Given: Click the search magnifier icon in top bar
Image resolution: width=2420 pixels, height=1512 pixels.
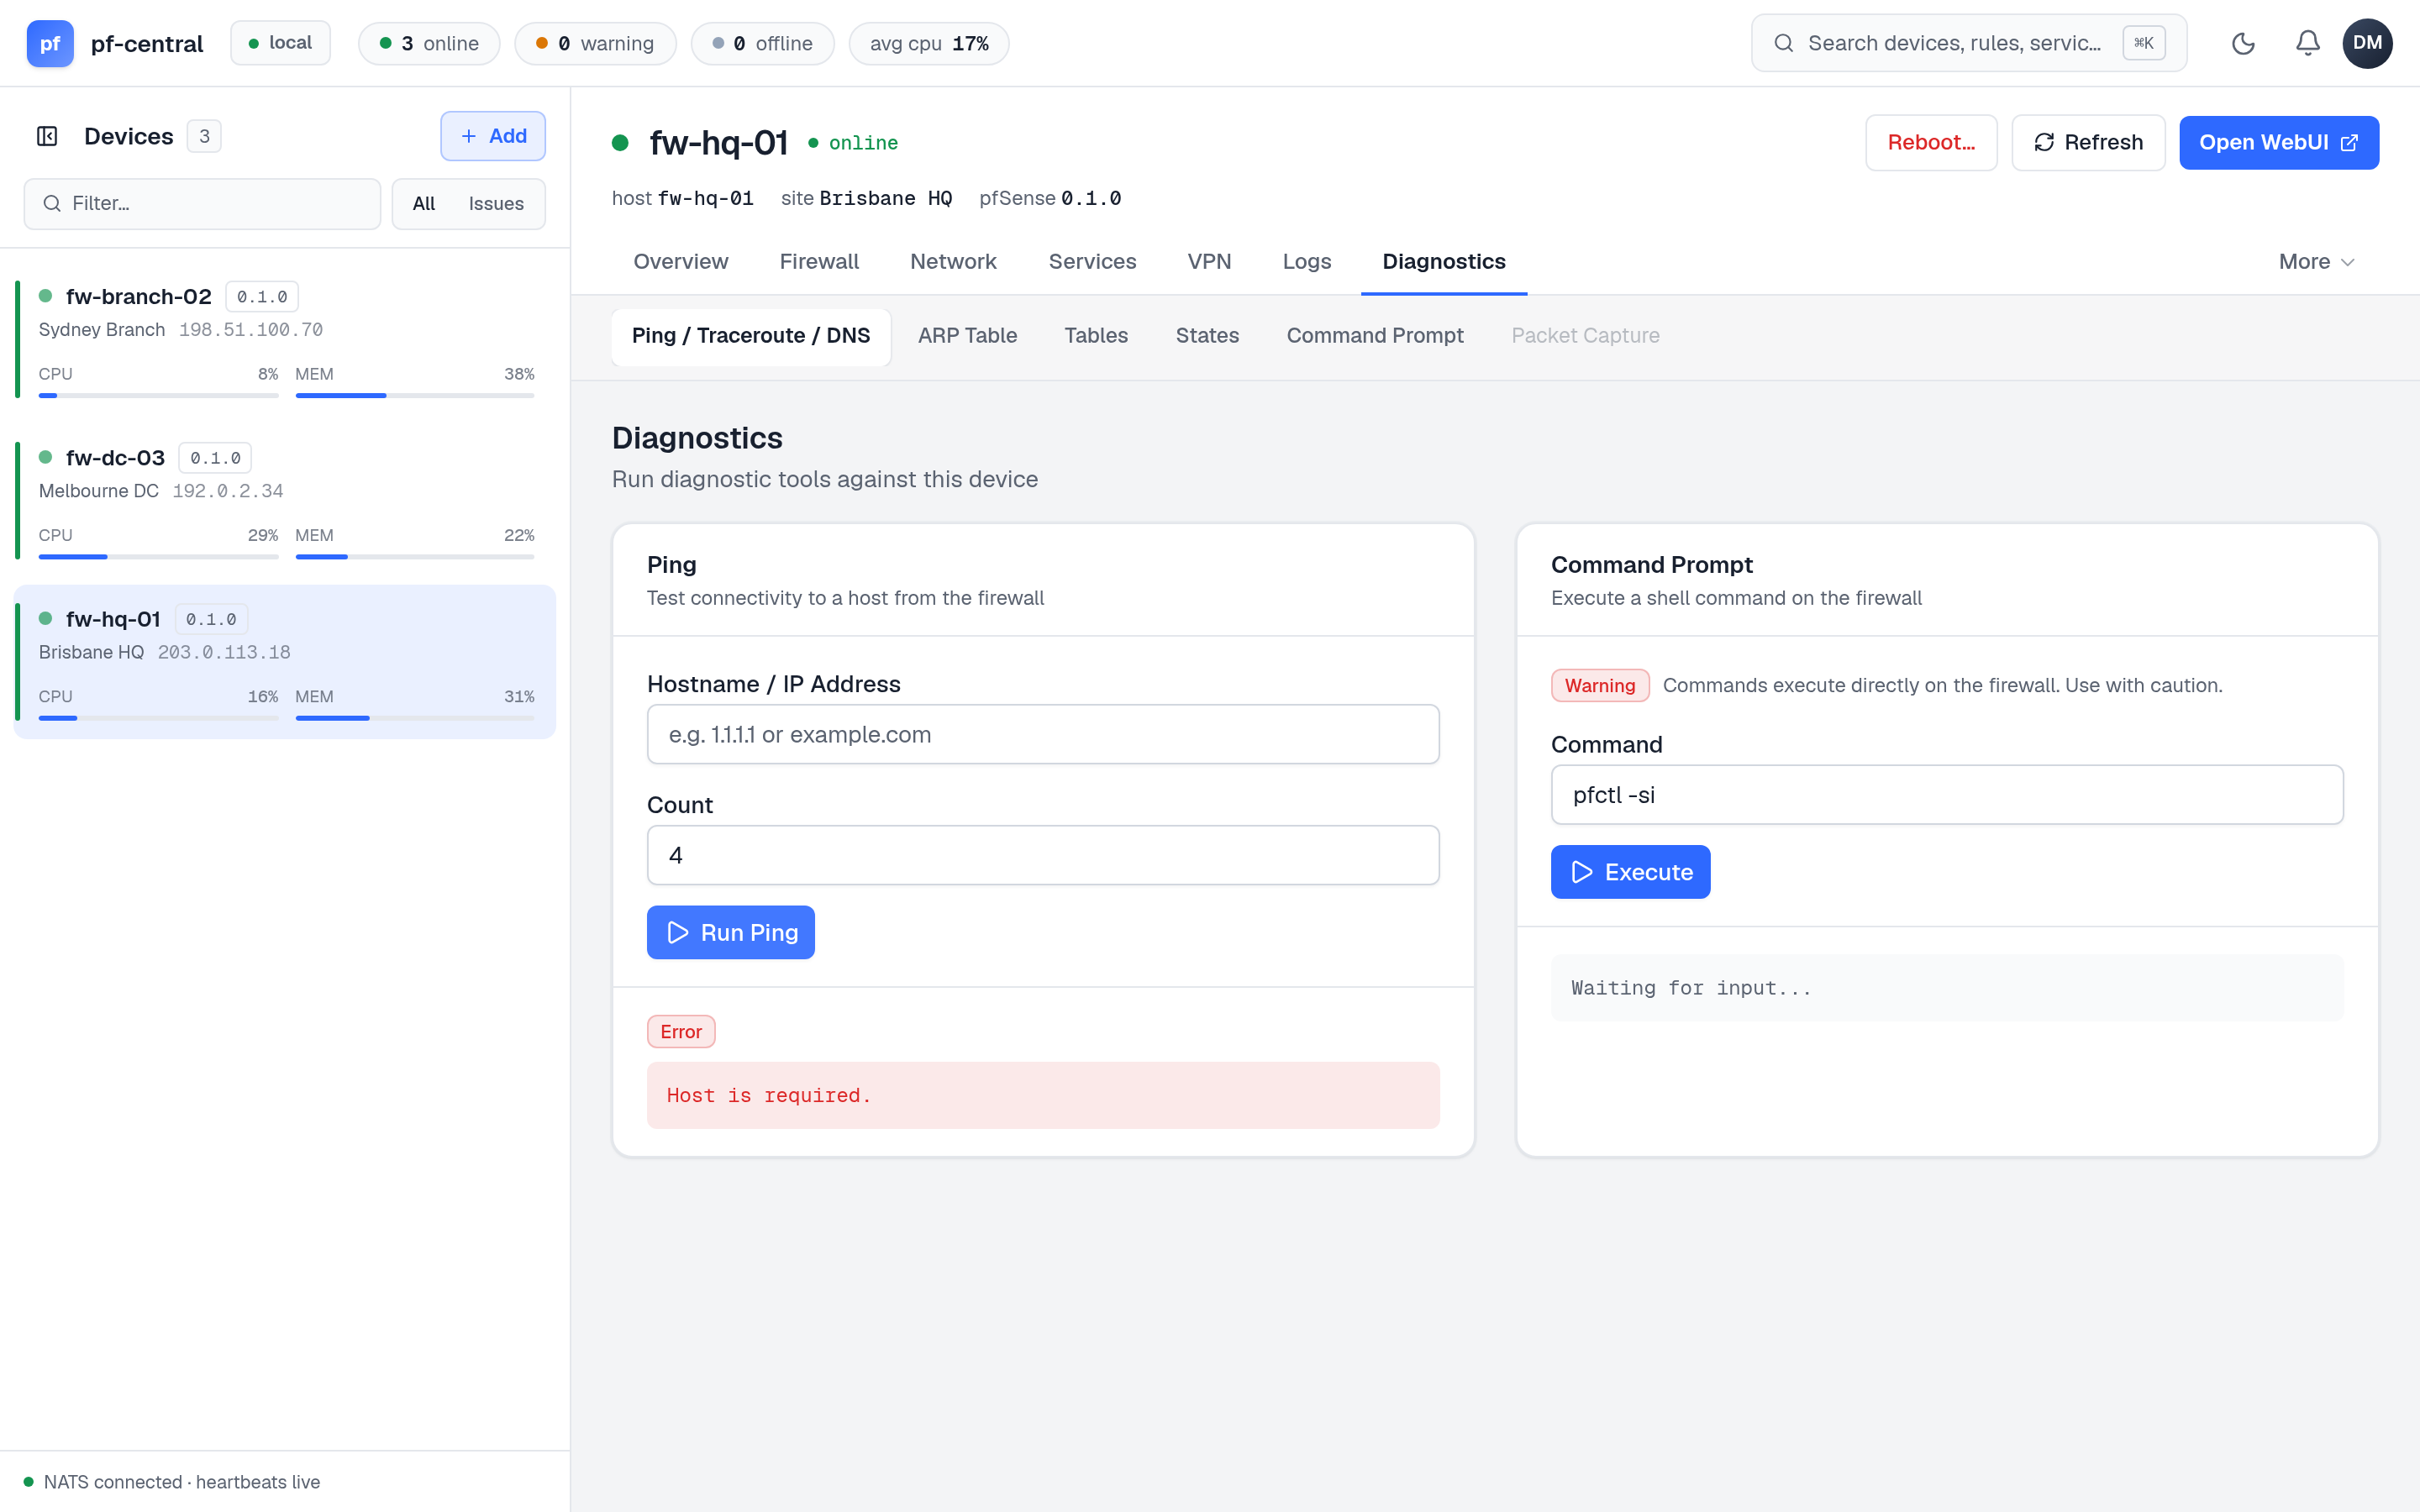Looking at the screenshot, I should tap(1784, 43).
